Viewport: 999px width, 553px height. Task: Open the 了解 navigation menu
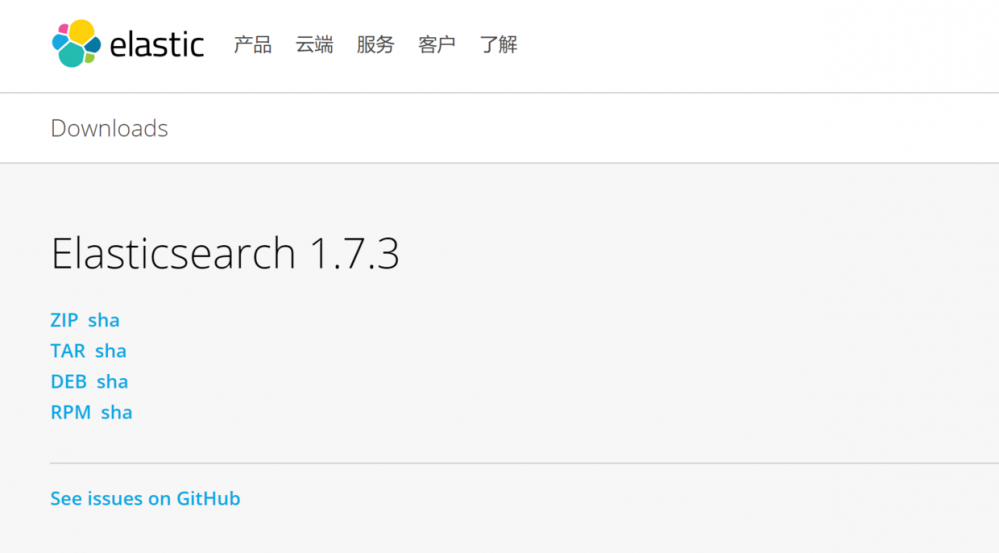tap(498, 45)
